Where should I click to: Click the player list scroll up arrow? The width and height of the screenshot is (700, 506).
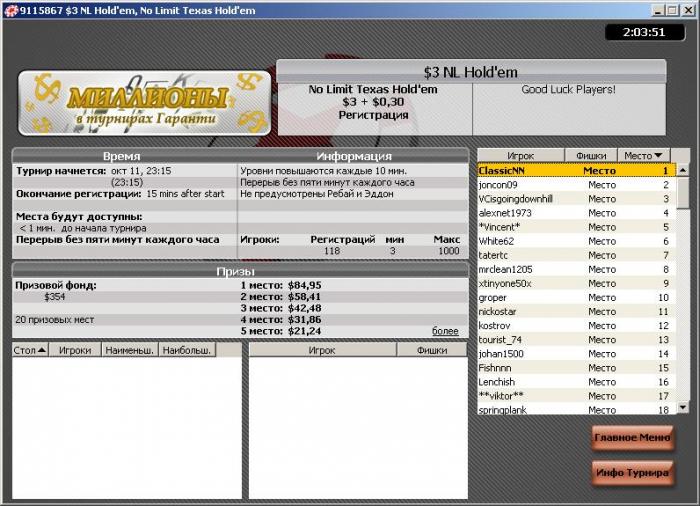coord(683,170)
